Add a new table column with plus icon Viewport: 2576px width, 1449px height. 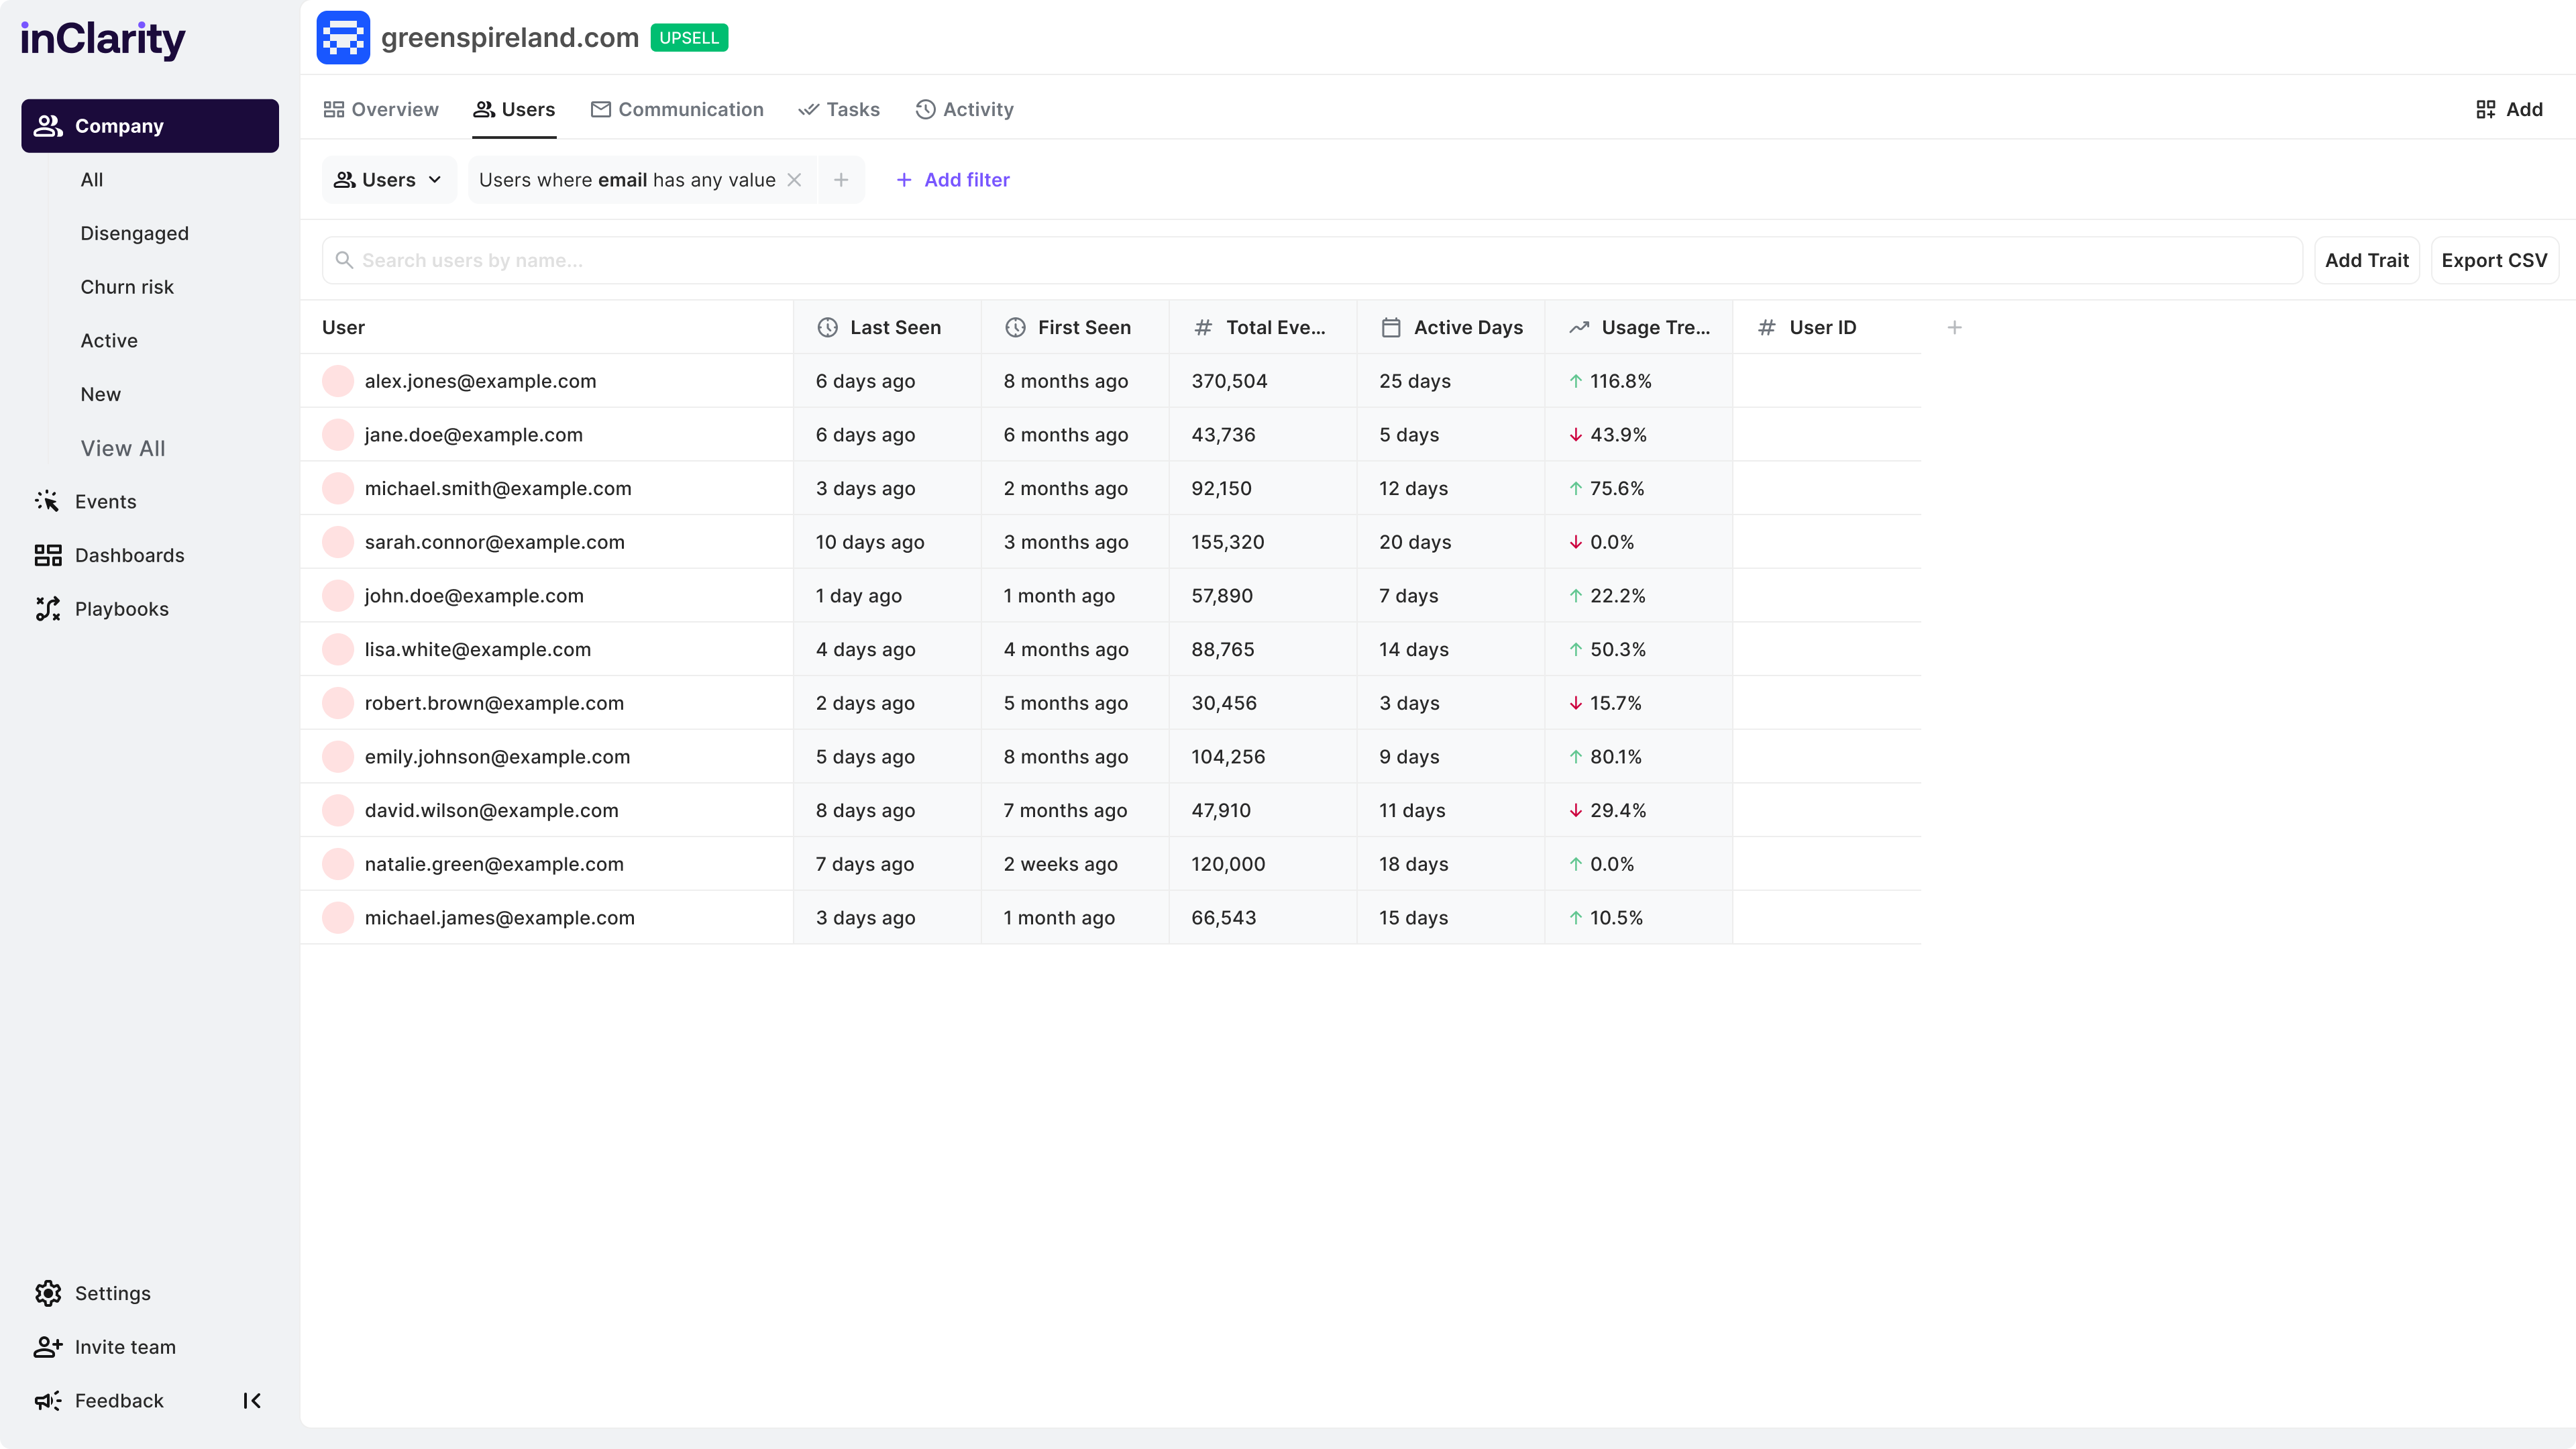[x=1954, y=327]
